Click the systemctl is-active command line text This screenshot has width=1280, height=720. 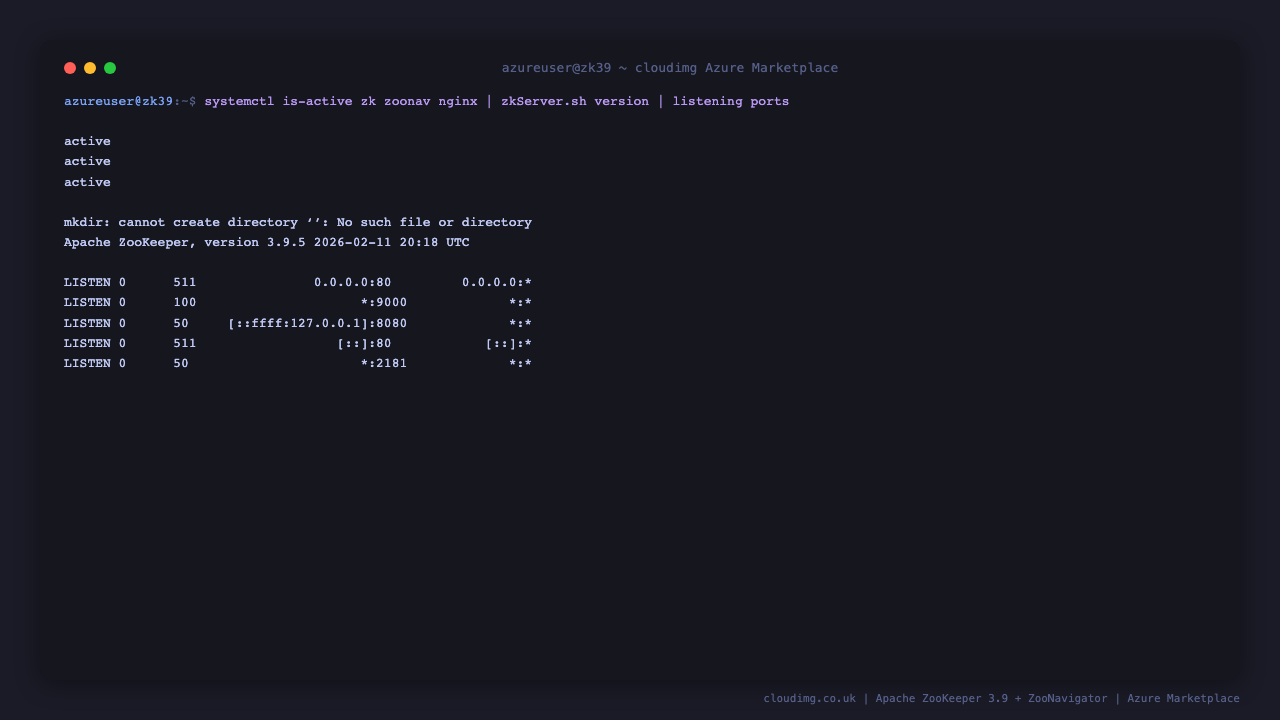coord(497,101)
